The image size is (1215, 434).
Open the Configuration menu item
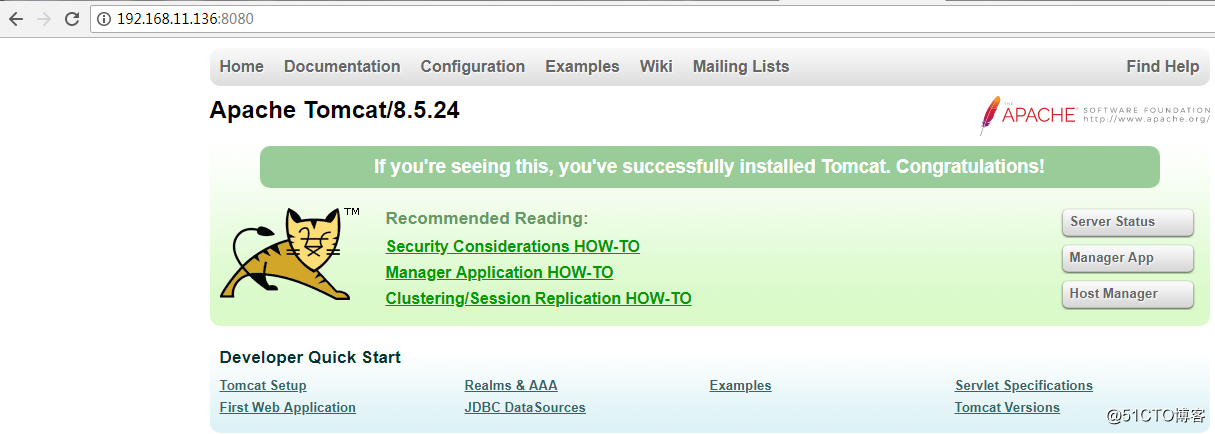[473, 67]
